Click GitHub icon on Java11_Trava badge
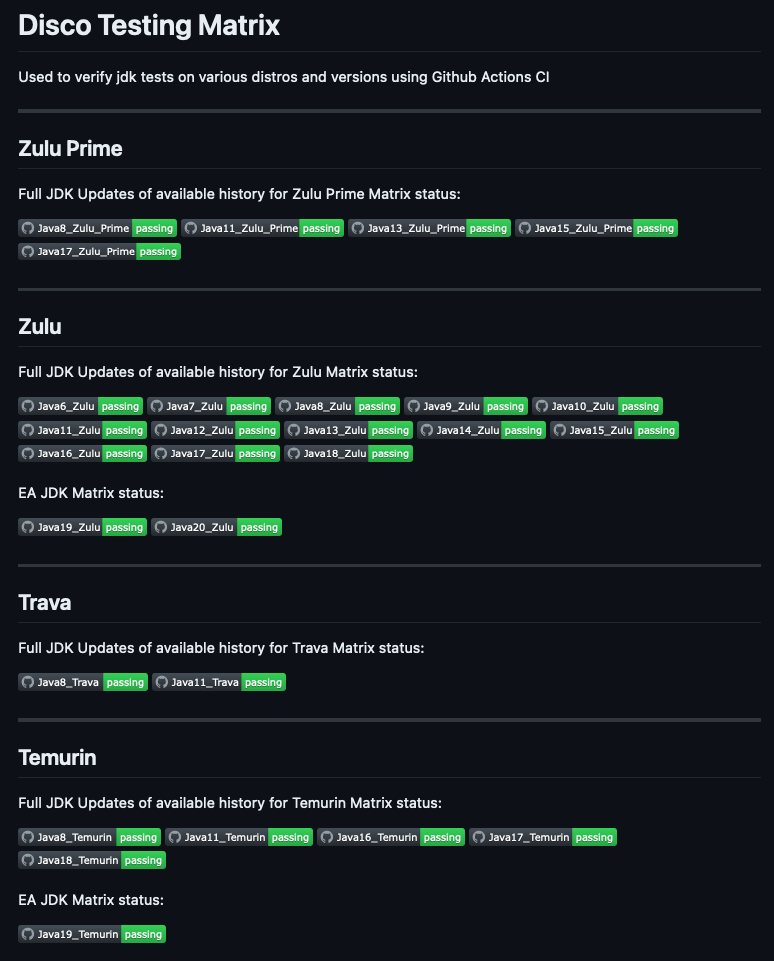 [162, 682]
